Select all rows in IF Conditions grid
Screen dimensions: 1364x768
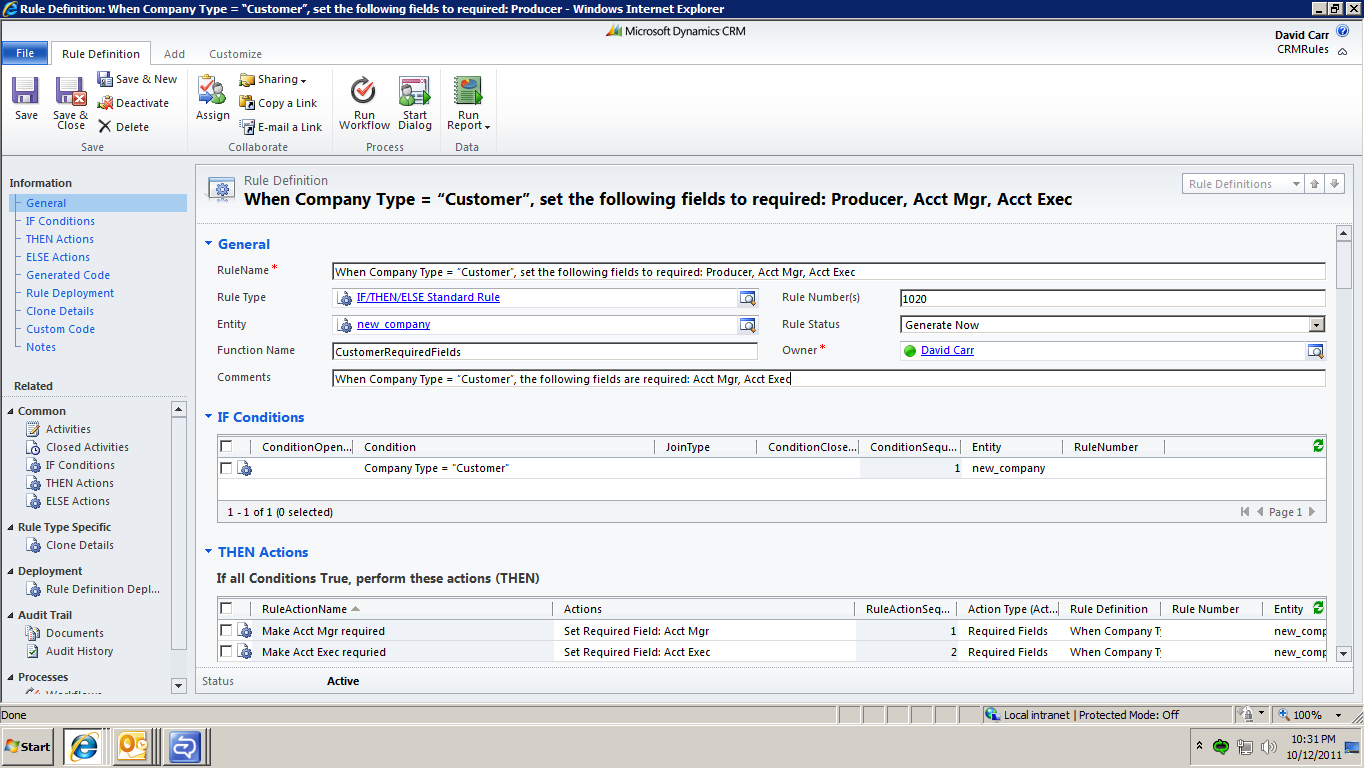226,447
